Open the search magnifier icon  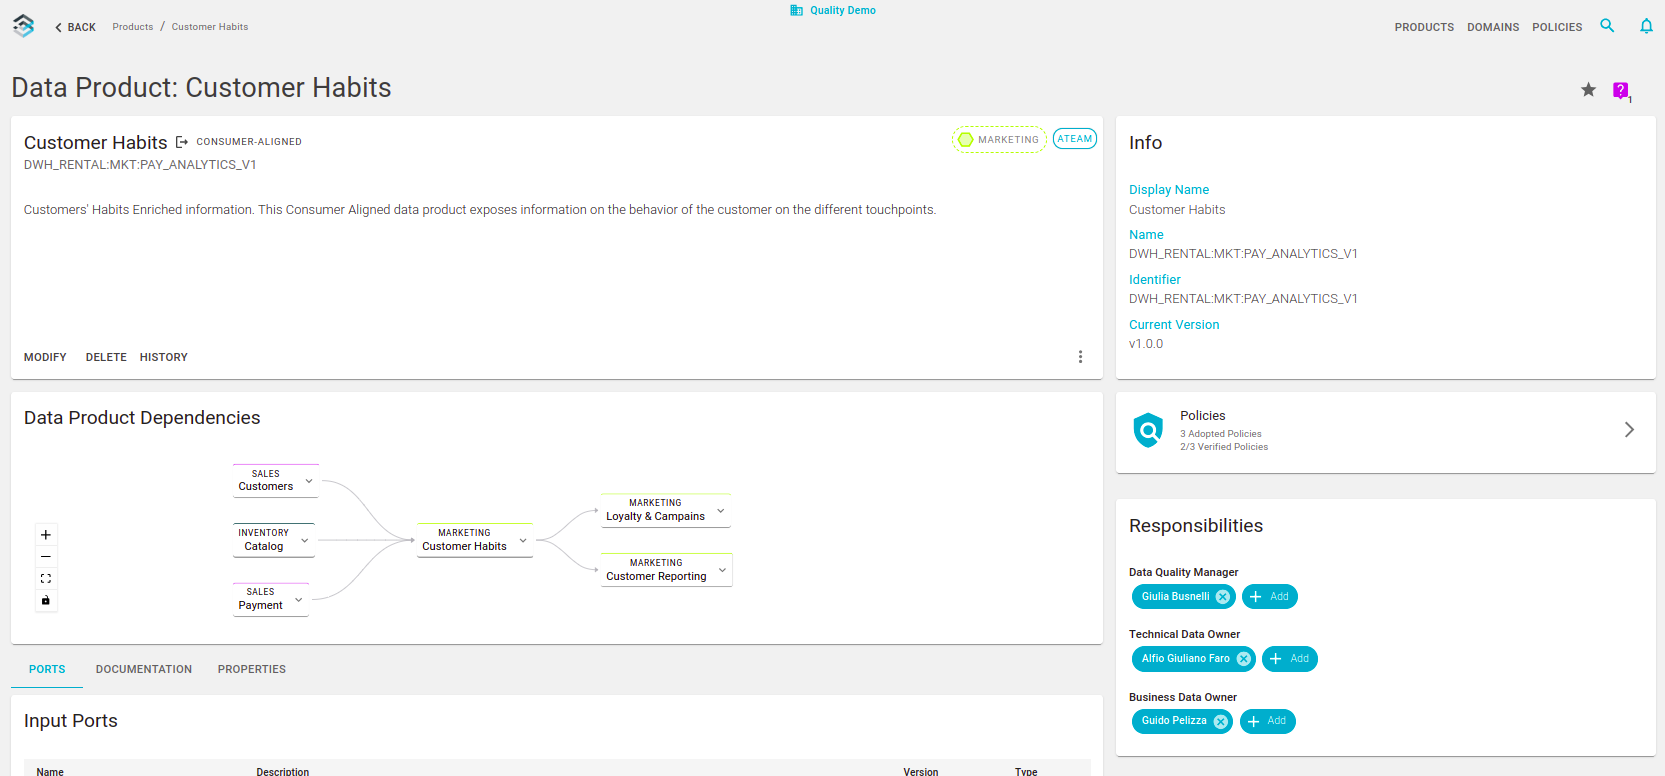(x=1607, y=26)
